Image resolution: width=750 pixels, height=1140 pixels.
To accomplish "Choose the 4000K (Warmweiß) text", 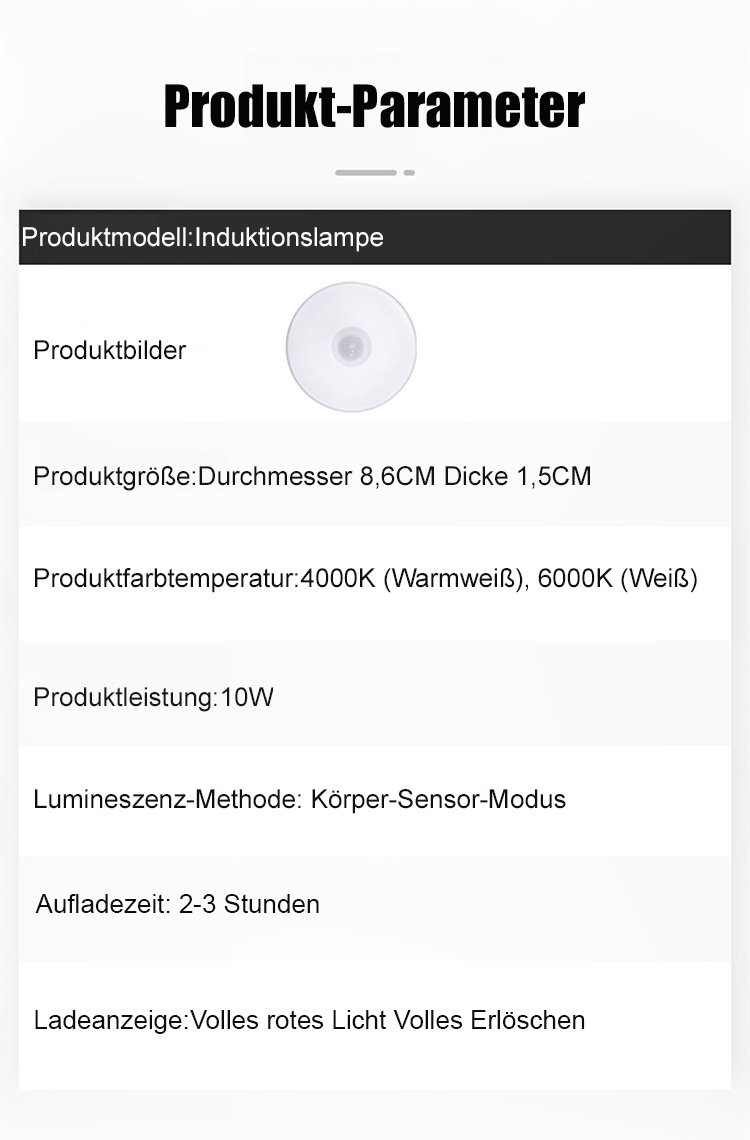I will click(x=412, y=579).
